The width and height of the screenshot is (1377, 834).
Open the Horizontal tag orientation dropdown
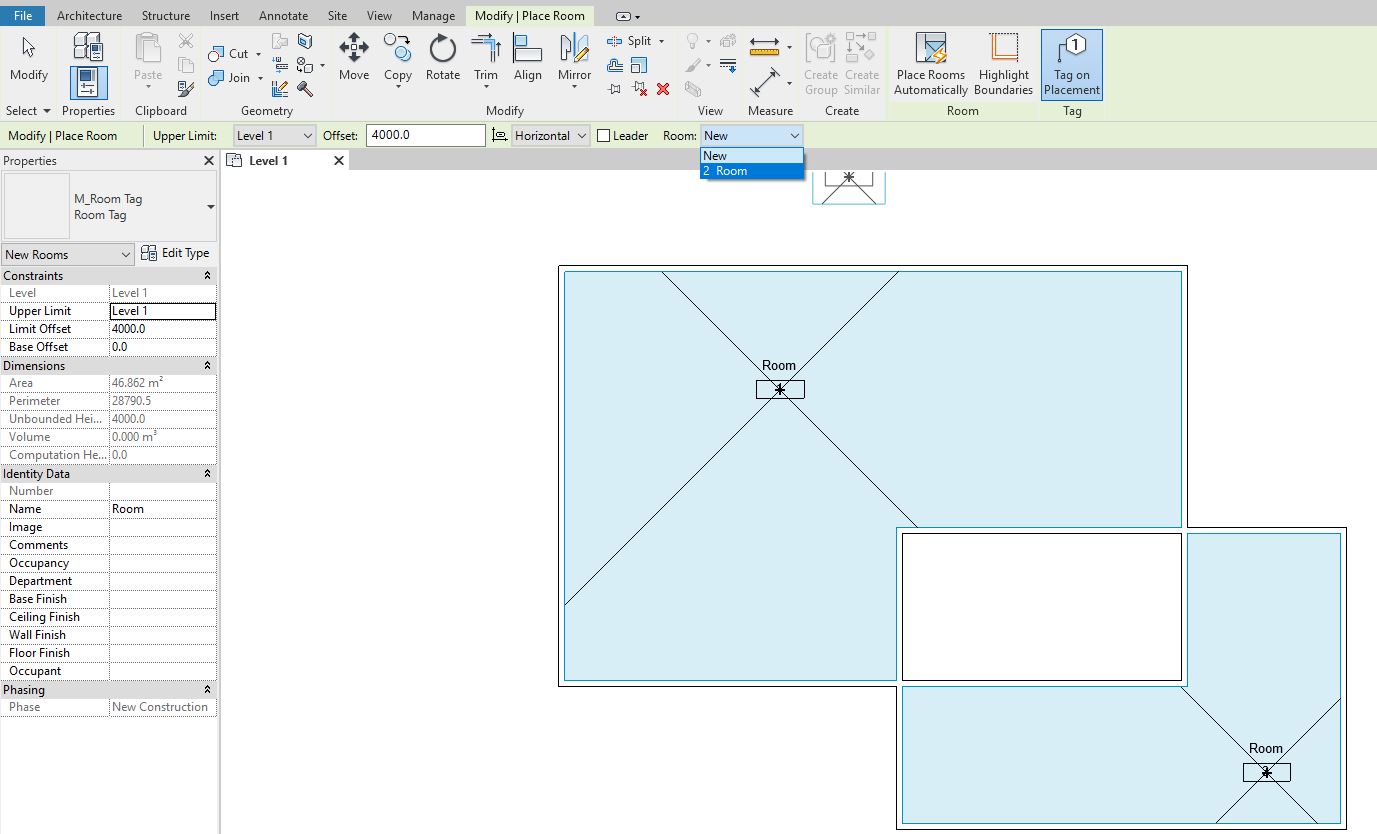click(x=551, y=136)
